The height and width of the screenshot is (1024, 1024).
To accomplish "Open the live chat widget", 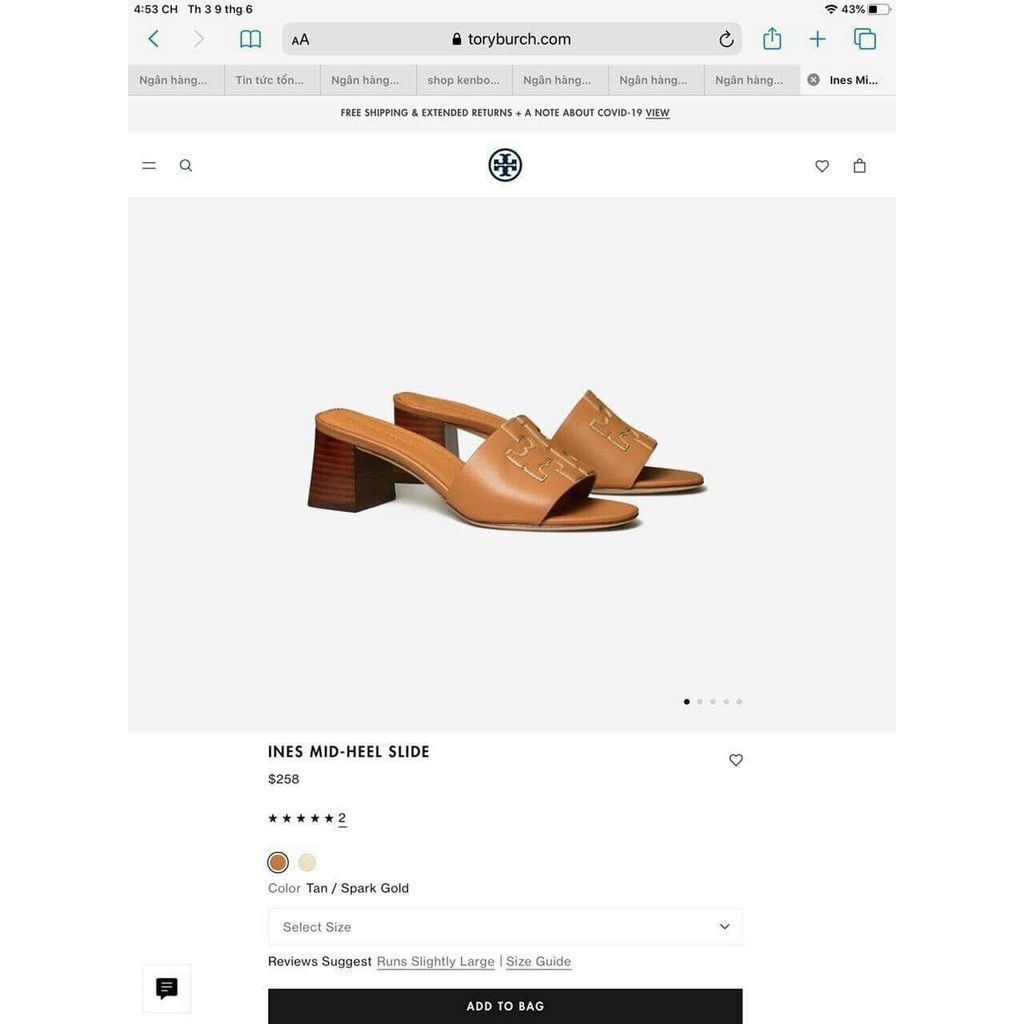I will (x=167, y=988).
